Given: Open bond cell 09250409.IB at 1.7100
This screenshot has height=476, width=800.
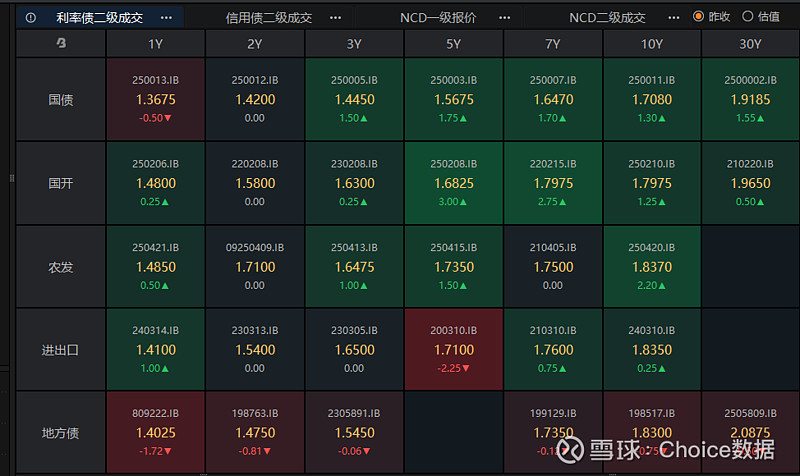Looking at the screenshot, I should [255, 267].
